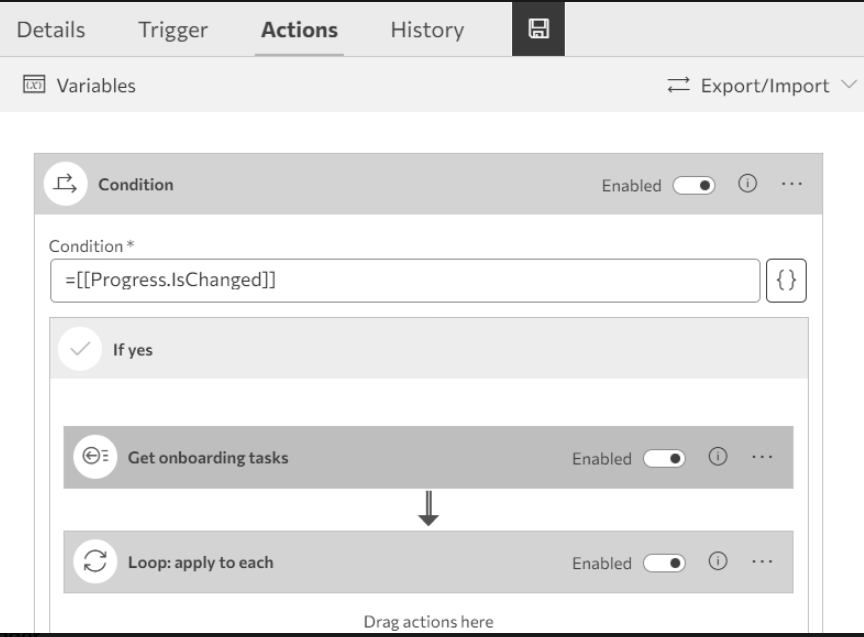Expand the Export/Import dropdown

pyautogui.click(x=762, y=86)
